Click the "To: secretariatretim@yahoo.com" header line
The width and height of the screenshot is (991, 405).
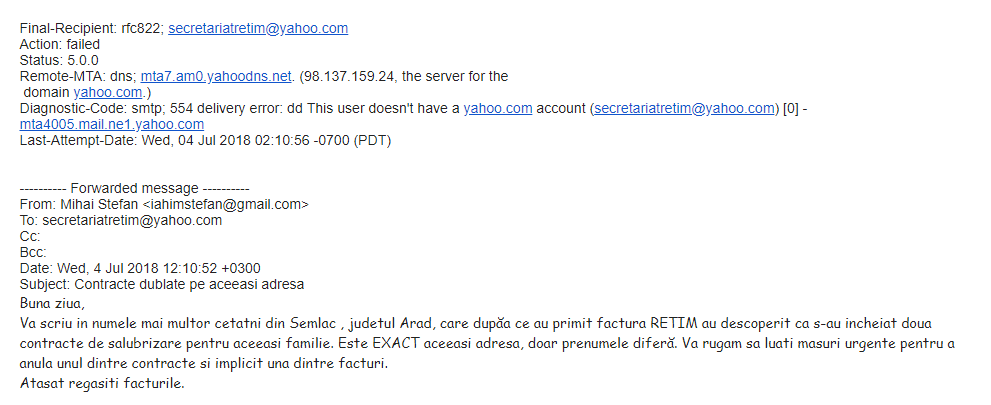click(121, 221)
